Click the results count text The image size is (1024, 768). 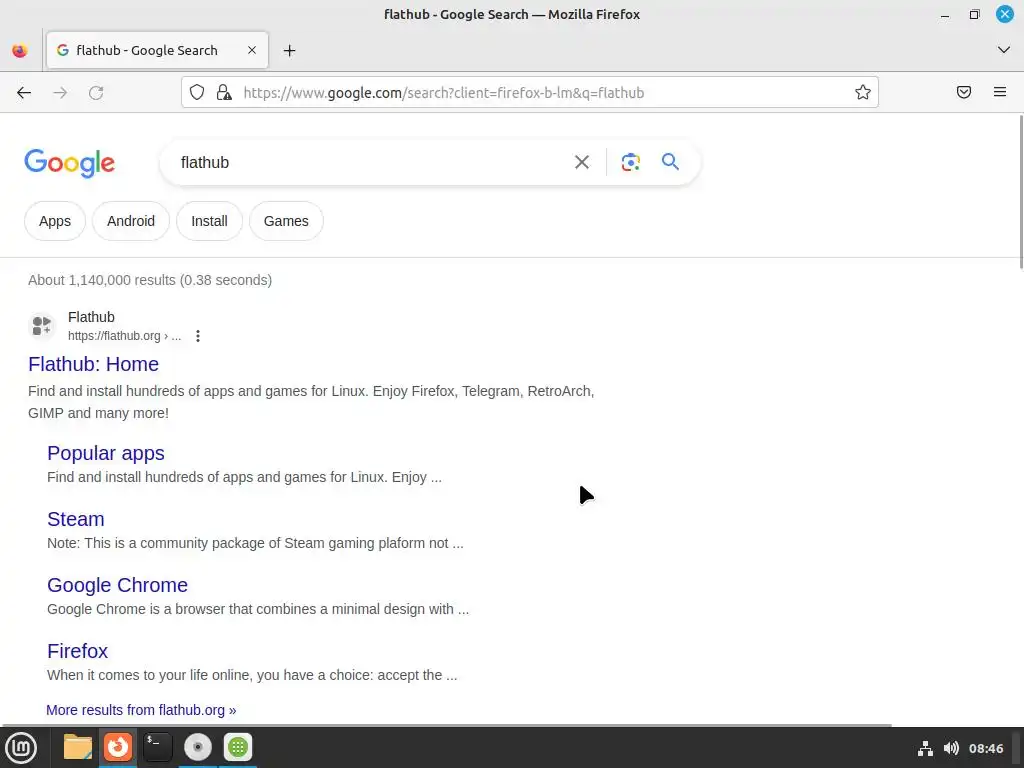coord(150,280)
